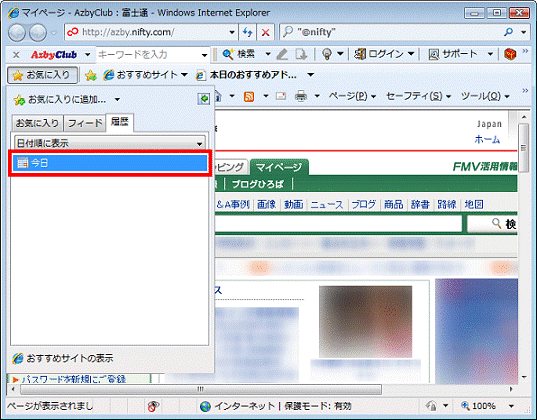Image resolution: width=537 pixels, height=420 pixels.
Task: Open the 日付順に表示 dropdown
Action: (x=110, y=143)
